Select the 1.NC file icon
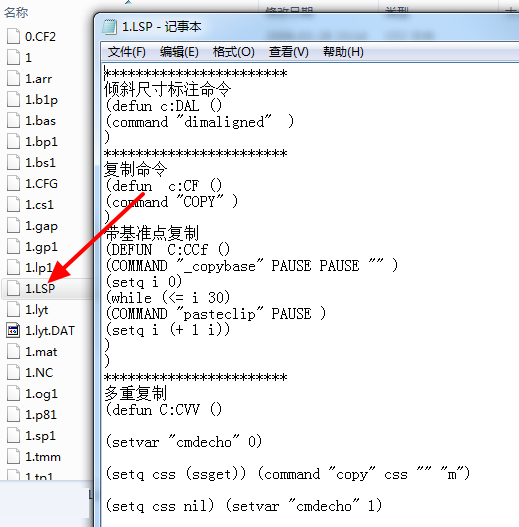Viewport: 519px width, 527px height. click(13, 372)
